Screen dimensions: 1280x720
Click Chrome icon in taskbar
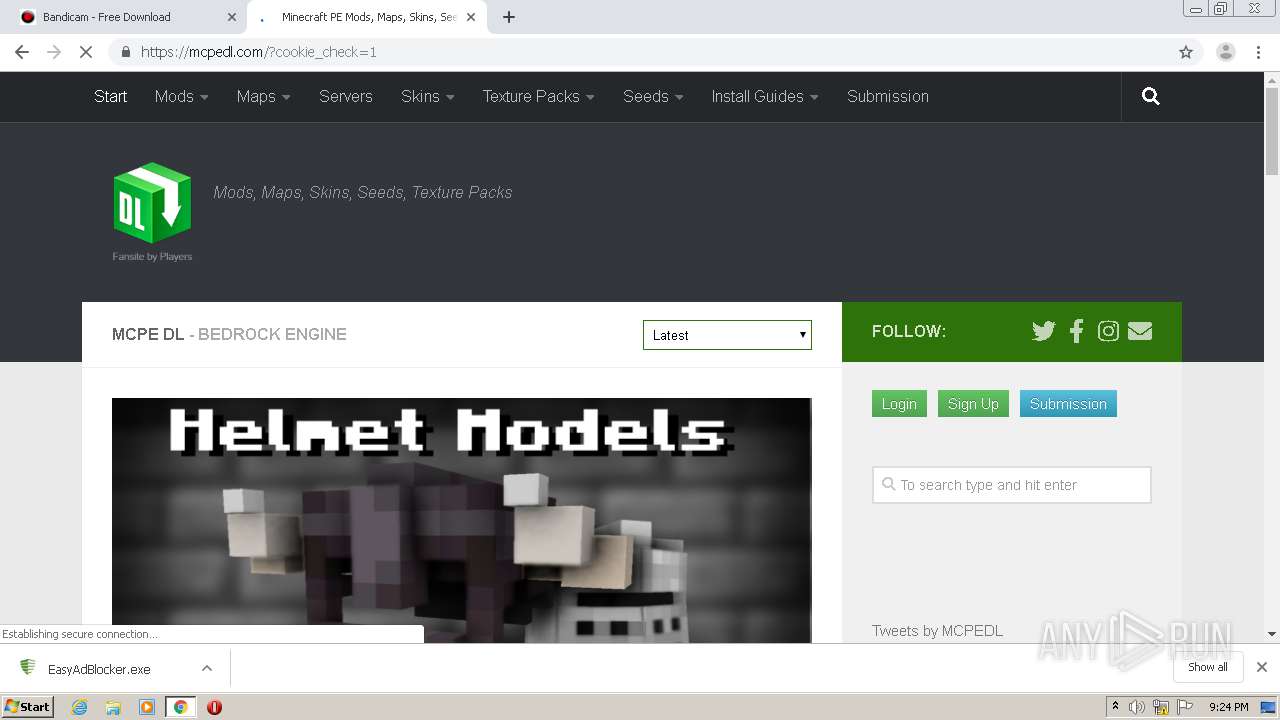point(180,707)
